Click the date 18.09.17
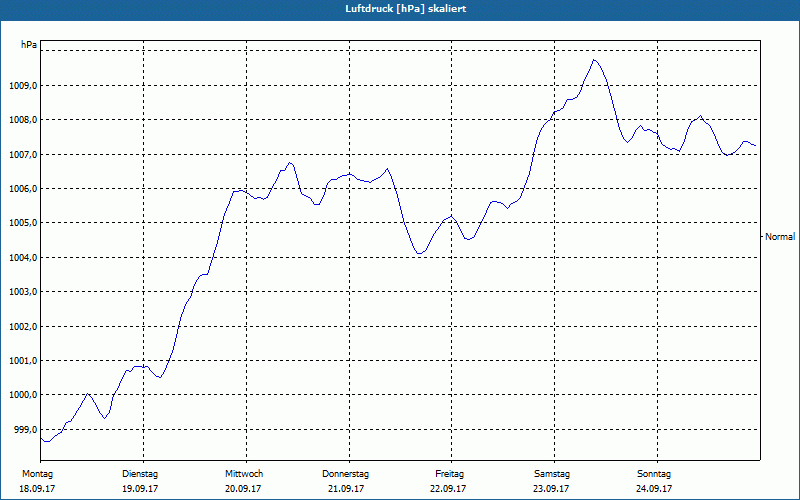Image resolution: width=800 pixels, height=500 pixels. pos(37,489)
